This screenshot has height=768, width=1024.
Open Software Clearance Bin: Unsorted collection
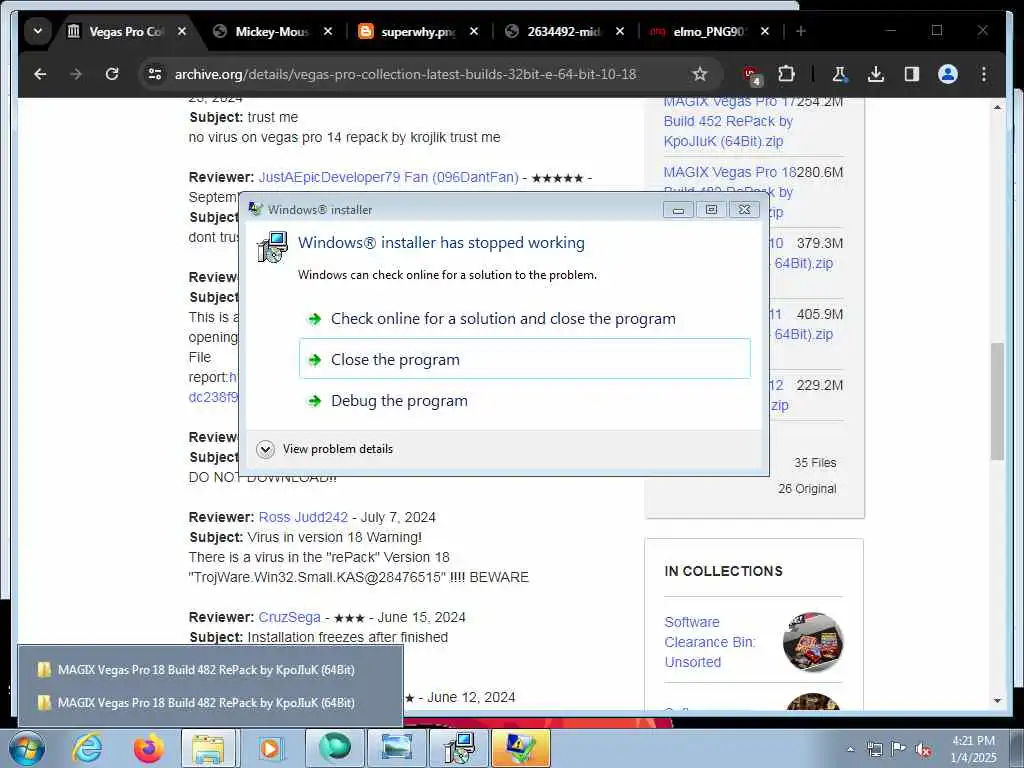pos(710,642)
